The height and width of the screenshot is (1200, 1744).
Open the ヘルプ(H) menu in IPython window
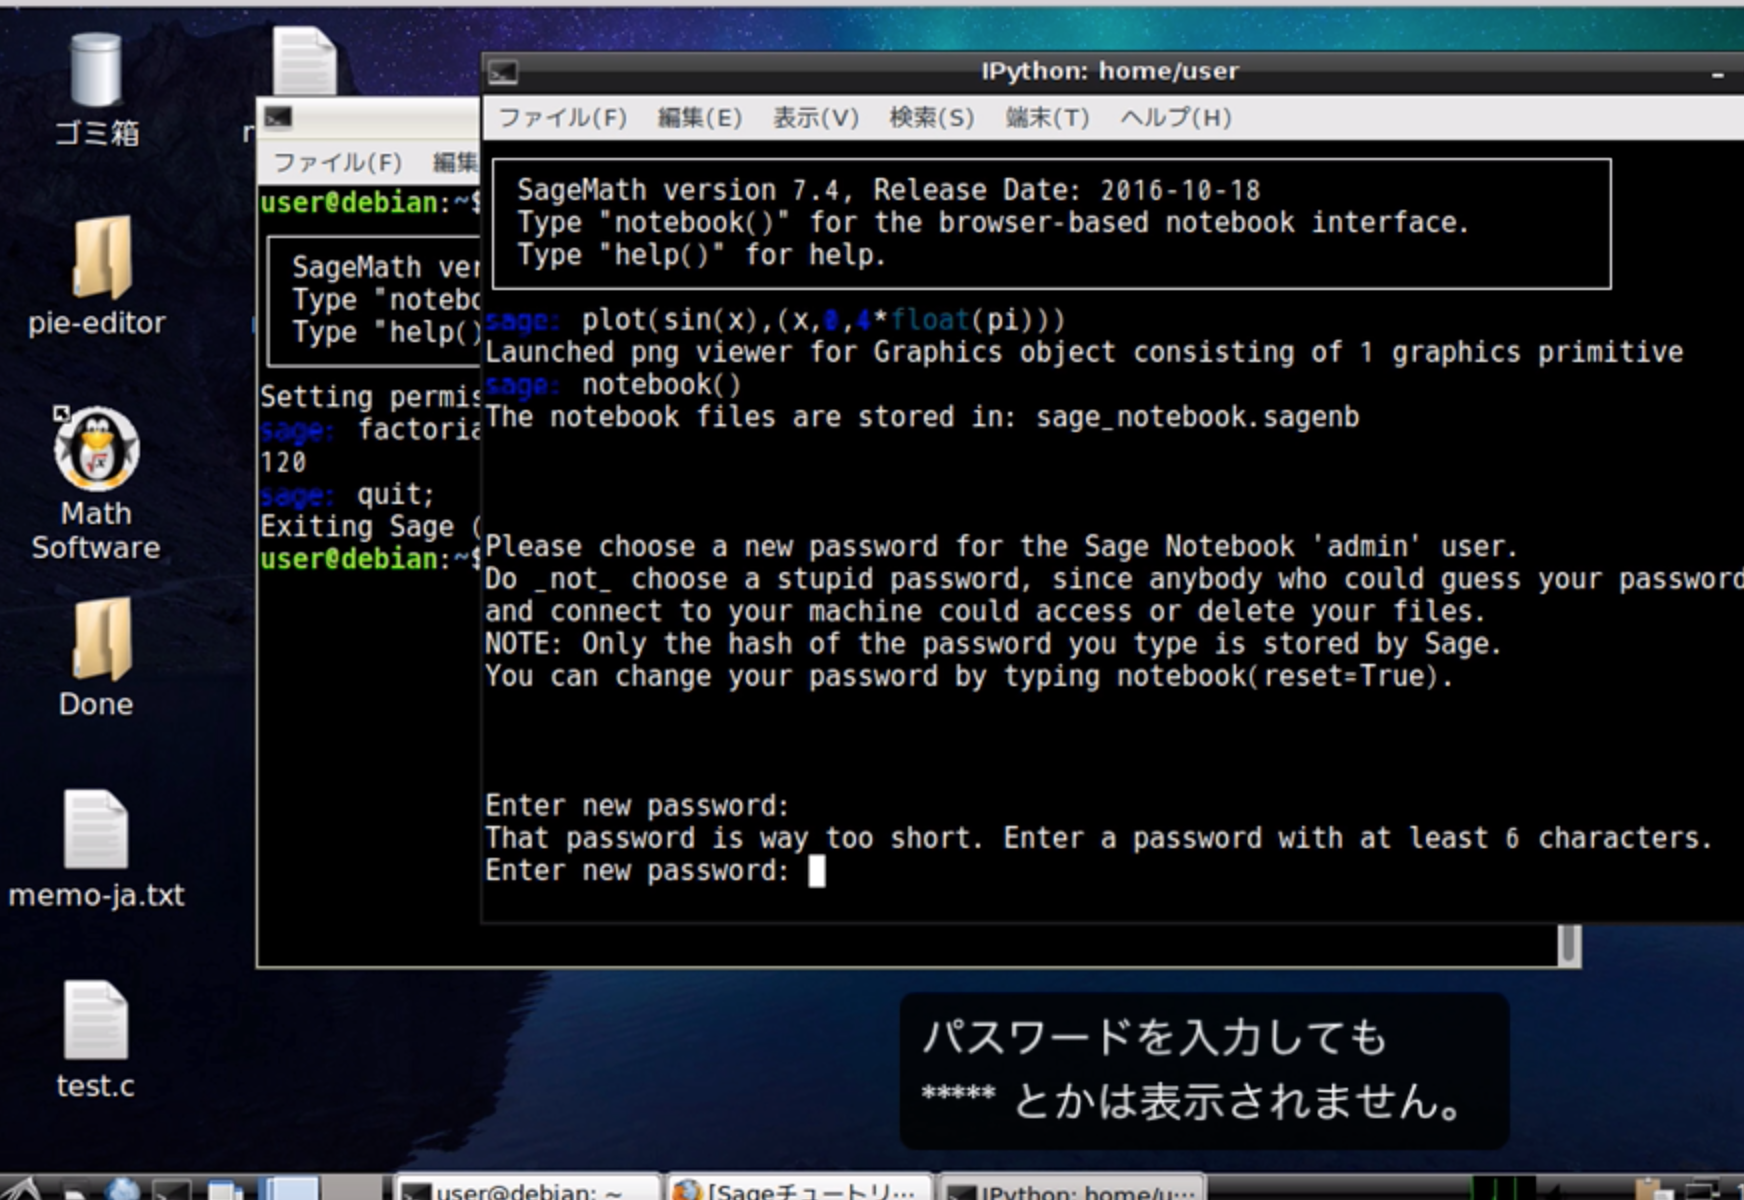tap(1175, 118)
